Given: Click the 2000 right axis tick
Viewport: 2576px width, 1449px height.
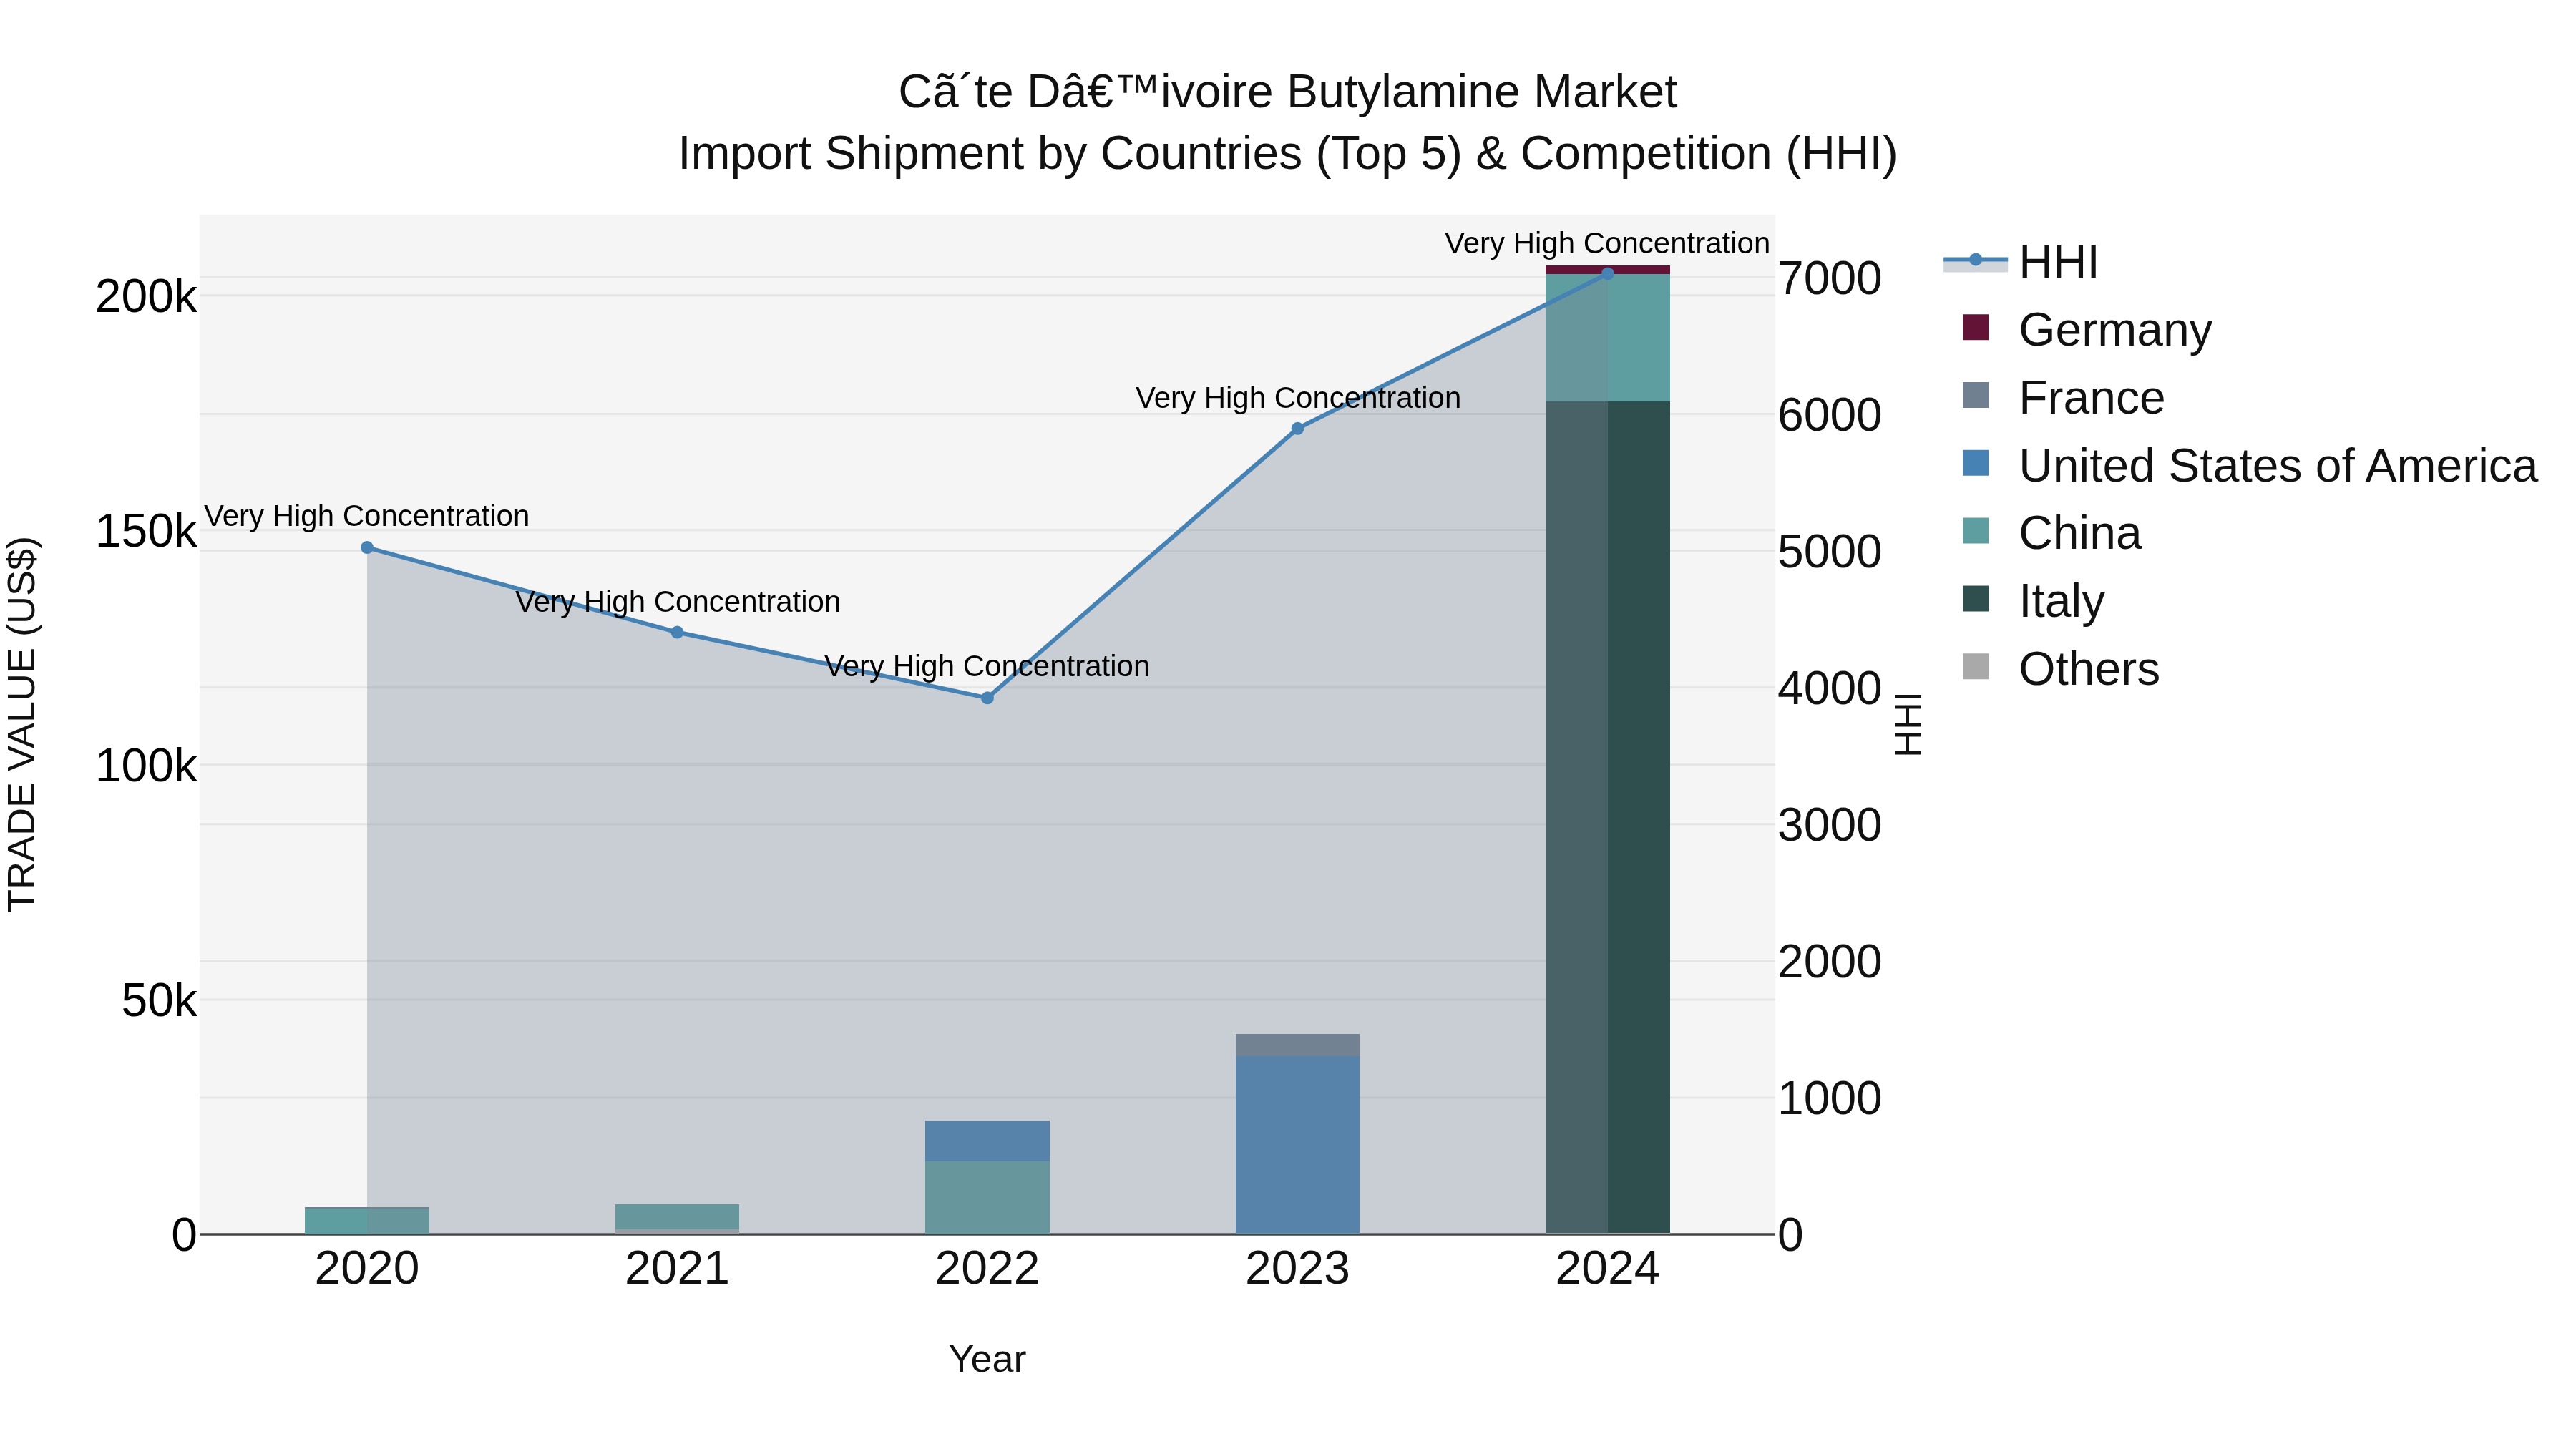Looking at the screenshot, I should (1830, 961).
